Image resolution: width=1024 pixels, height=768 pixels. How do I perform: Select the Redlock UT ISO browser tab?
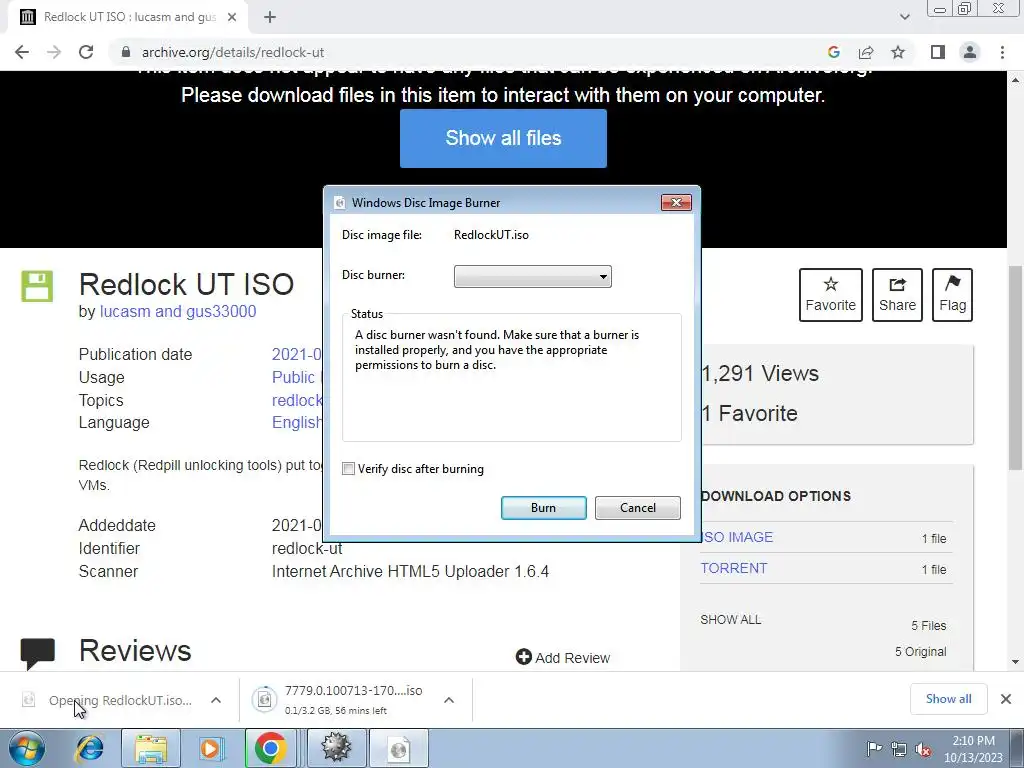(129, 17)
